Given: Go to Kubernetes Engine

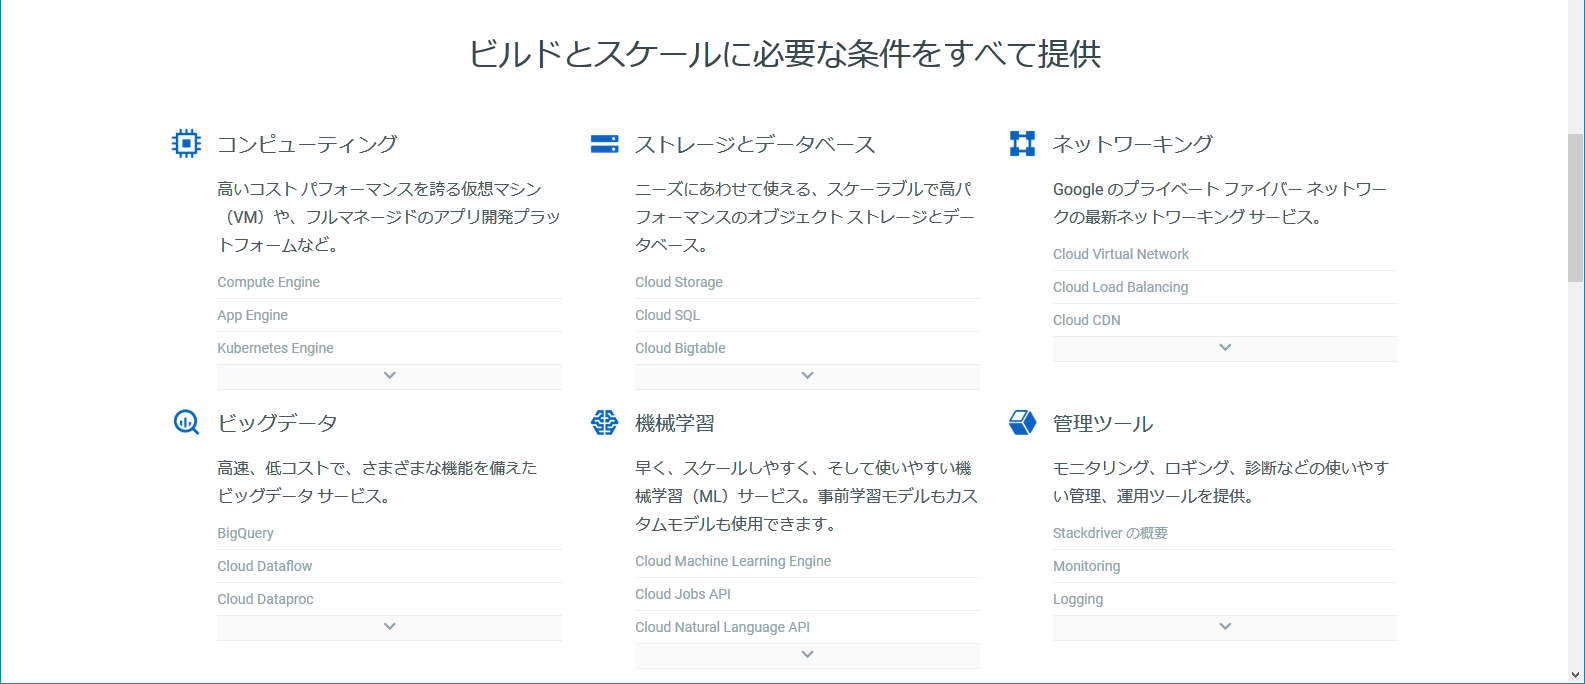Looking at the screenshot, I should point(275,348).
